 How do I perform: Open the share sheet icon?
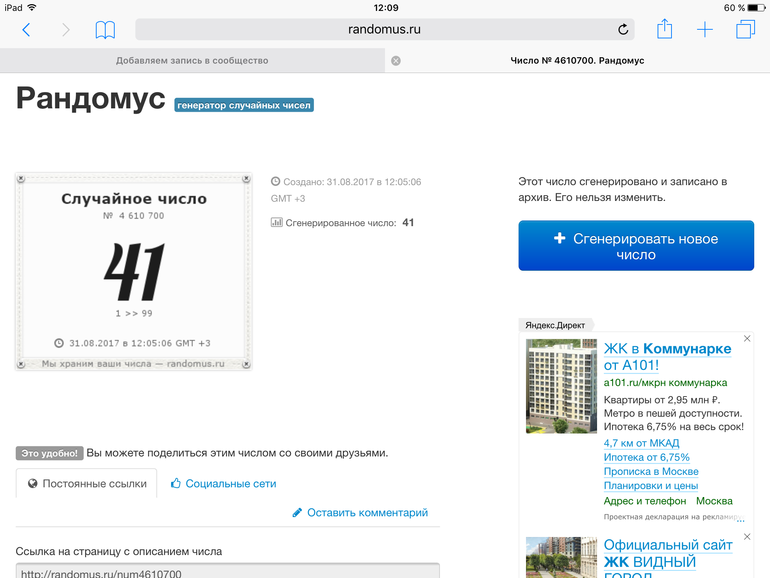pyautogui.click(x=665, y=29)
